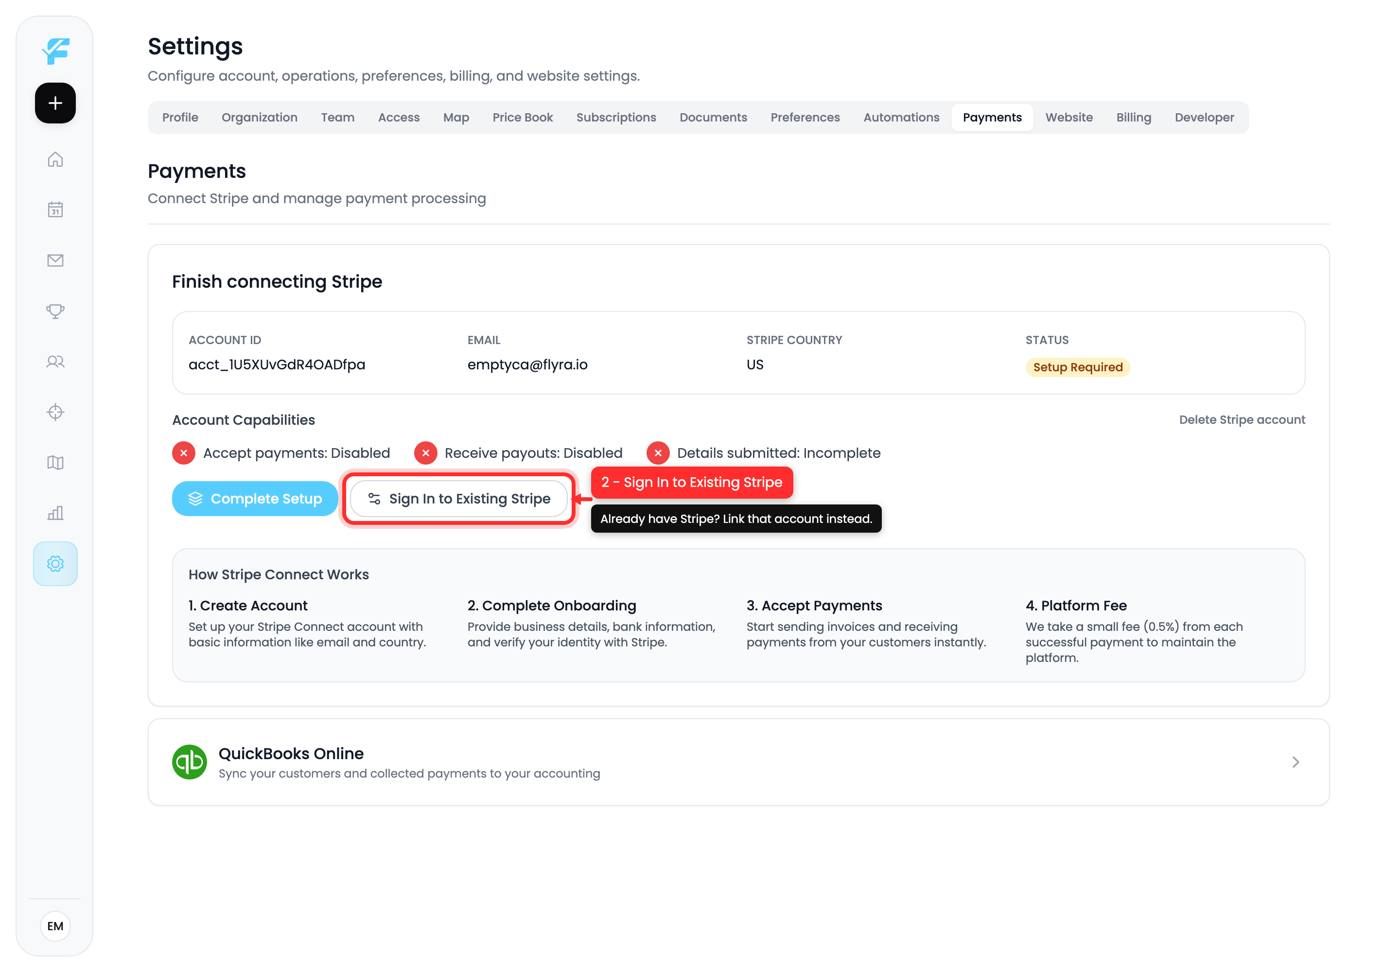Switch to the Automations tab
1400x972 pixels.
click(901, 117)
